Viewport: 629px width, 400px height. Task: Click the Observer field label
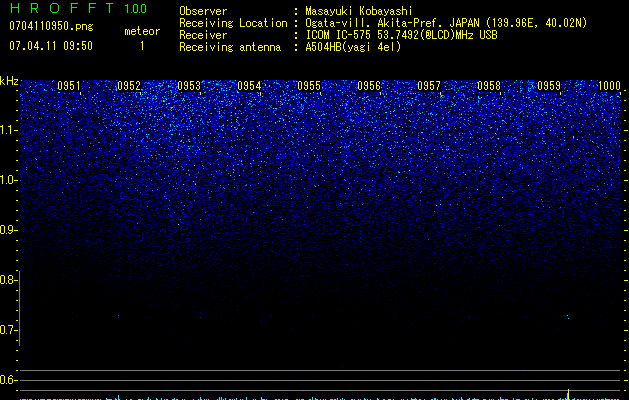click(203, 11)
